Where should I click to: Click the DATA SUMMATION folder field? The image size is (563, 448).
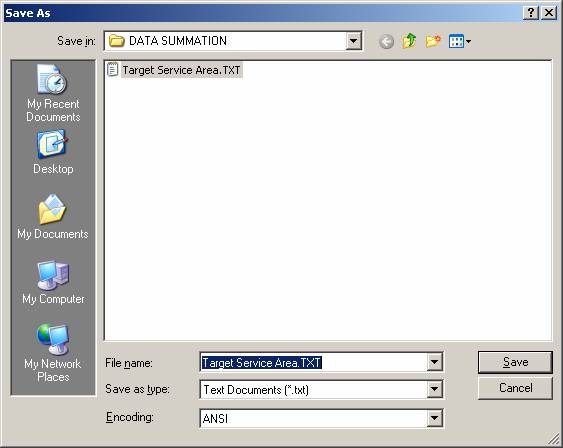point(225,41)
